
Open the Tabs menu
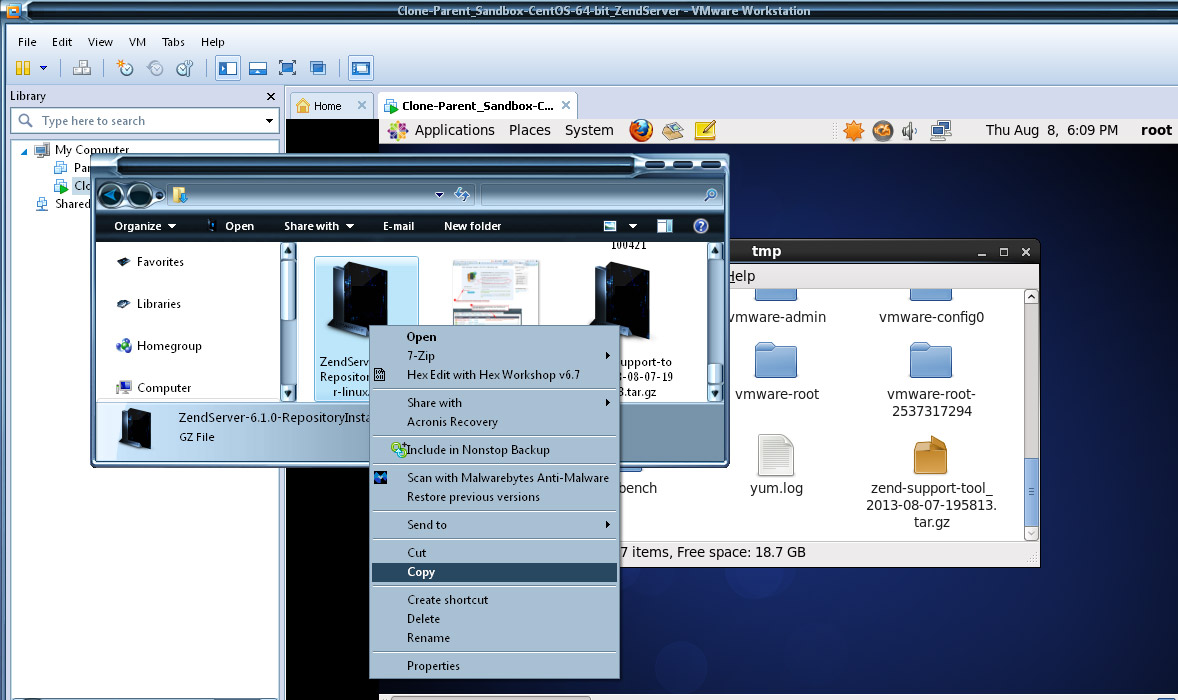[173, 42]
